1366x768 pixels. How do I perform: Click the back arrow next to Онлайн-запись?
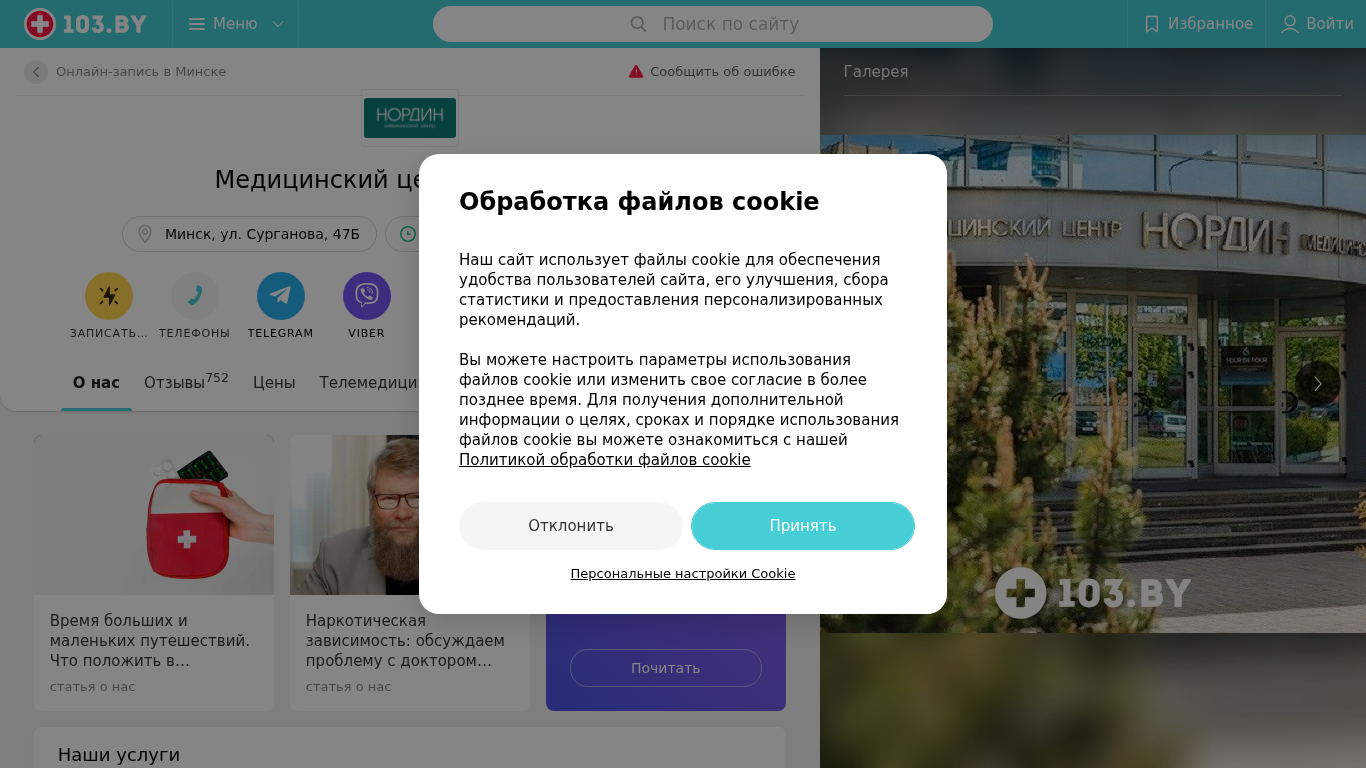click(36, 72)
